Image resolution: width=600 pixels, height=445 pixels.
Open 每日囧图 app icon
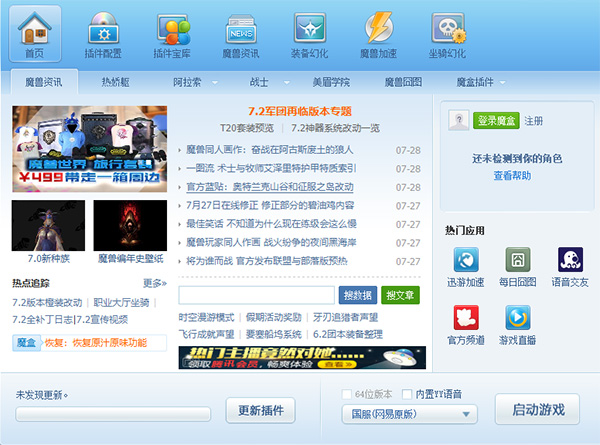click(x=518, y=259)
